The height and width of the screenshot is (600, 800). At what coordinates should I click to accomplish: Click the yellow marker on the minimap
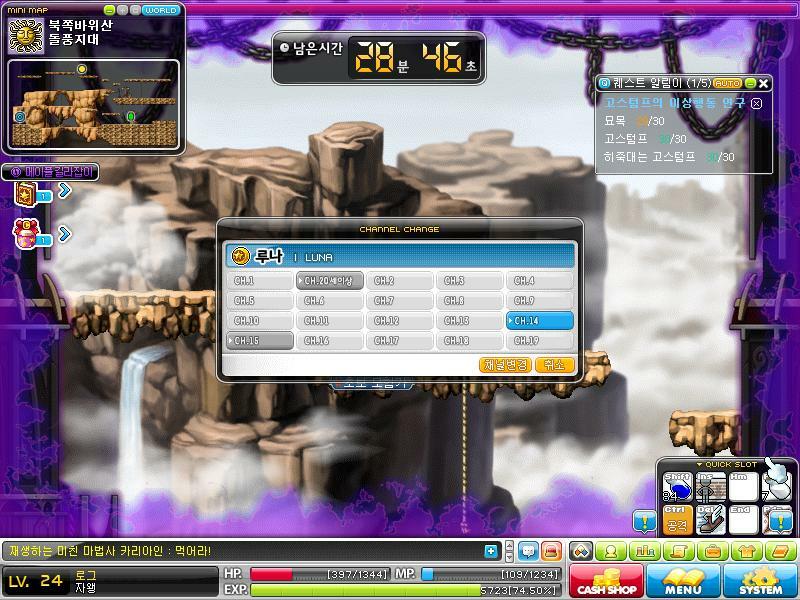82,69
